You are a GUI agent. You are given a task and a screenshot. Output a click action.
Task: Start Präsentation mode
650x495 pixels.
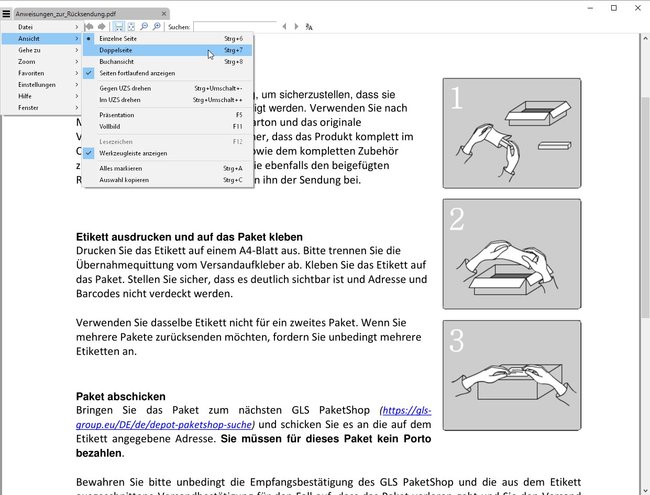pyautogui.click(x=168, y=115)
